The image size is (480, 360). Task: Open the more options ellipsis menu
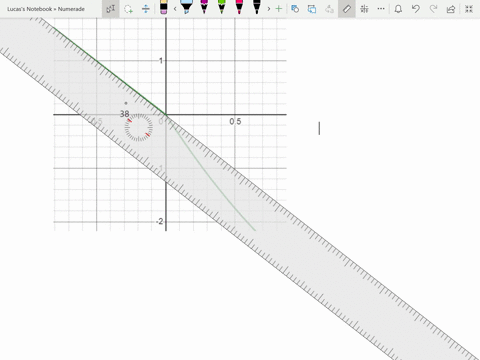click(381, 9)
